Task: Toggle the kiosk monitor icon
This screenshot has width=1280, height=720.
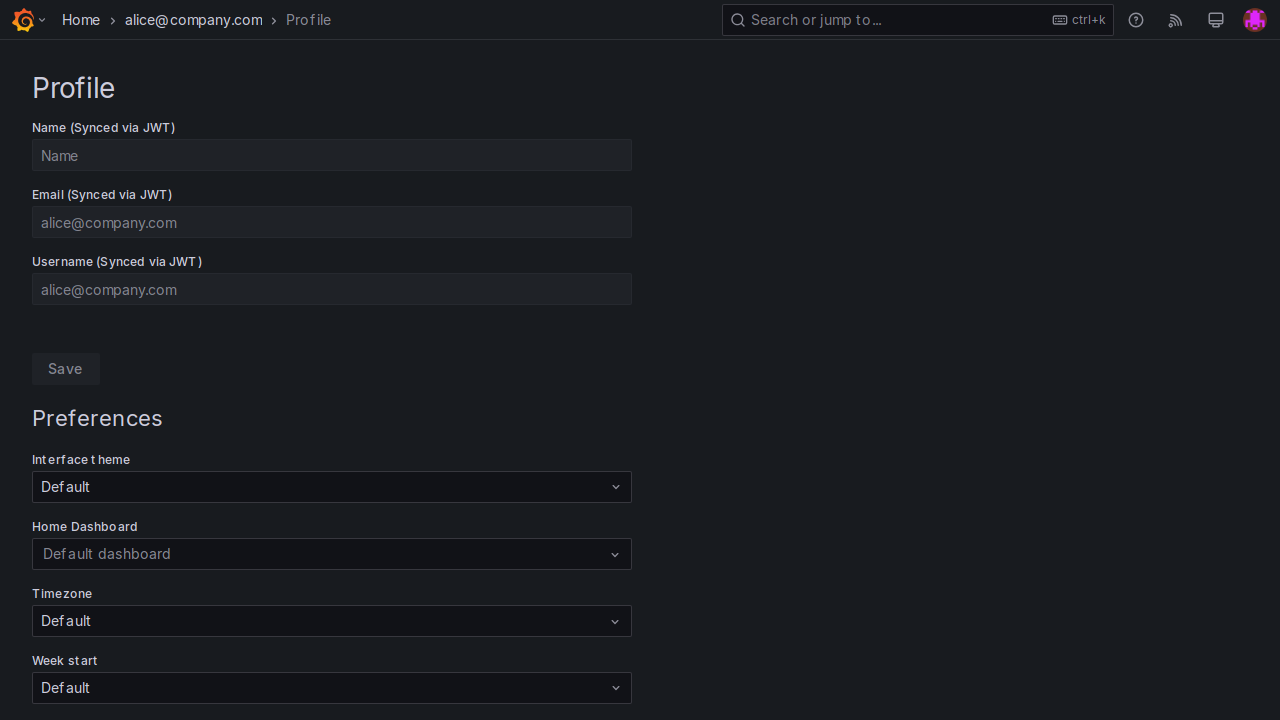Action: point(1216,20)
